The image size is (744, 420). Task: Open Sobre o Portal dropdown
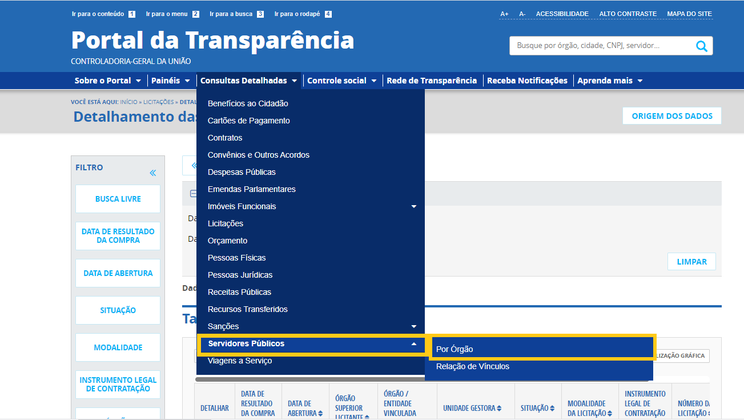[108, 81]
